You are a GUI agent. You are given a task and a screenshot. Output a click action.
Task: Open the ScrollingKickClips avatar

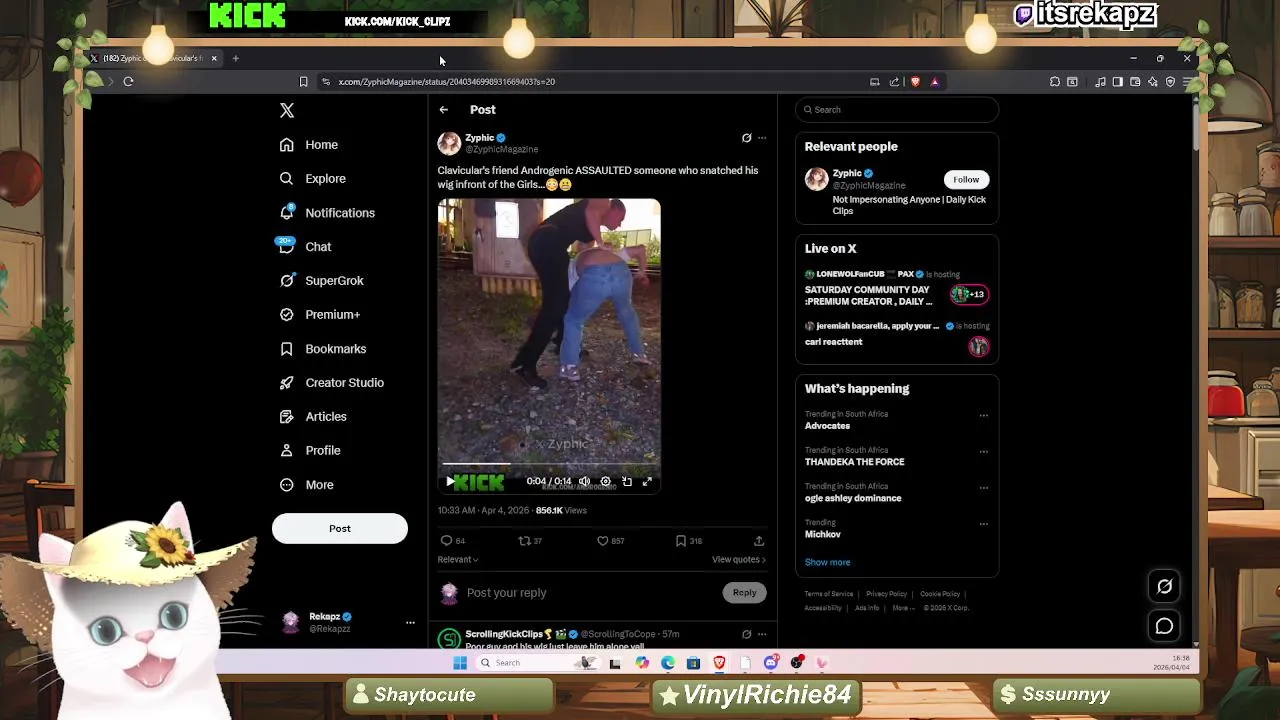click(x=449, y=639)
